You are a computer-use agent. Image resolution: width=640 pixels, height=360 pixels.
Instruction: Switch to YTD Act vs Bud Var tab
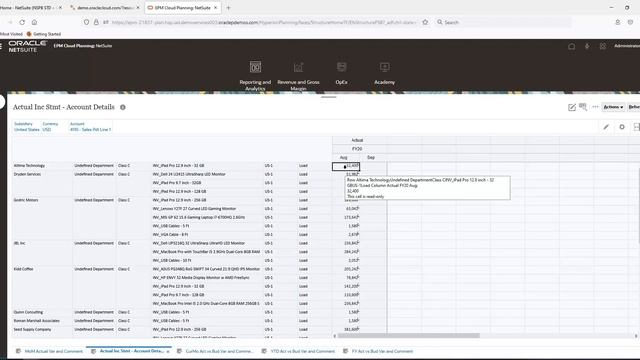[302, 351]
